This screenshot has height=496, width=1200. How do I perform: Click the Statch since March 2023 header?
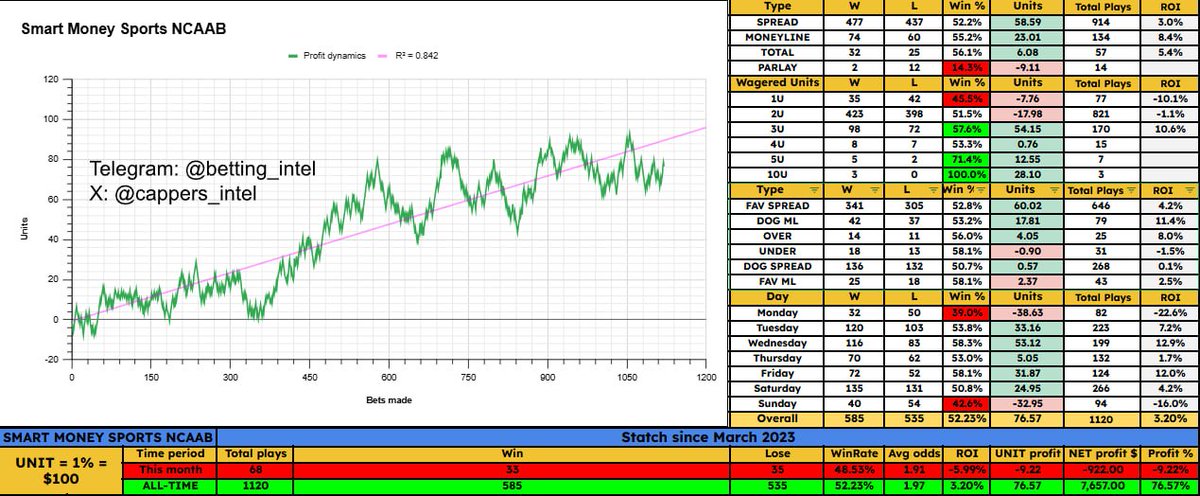pos(708,437)
